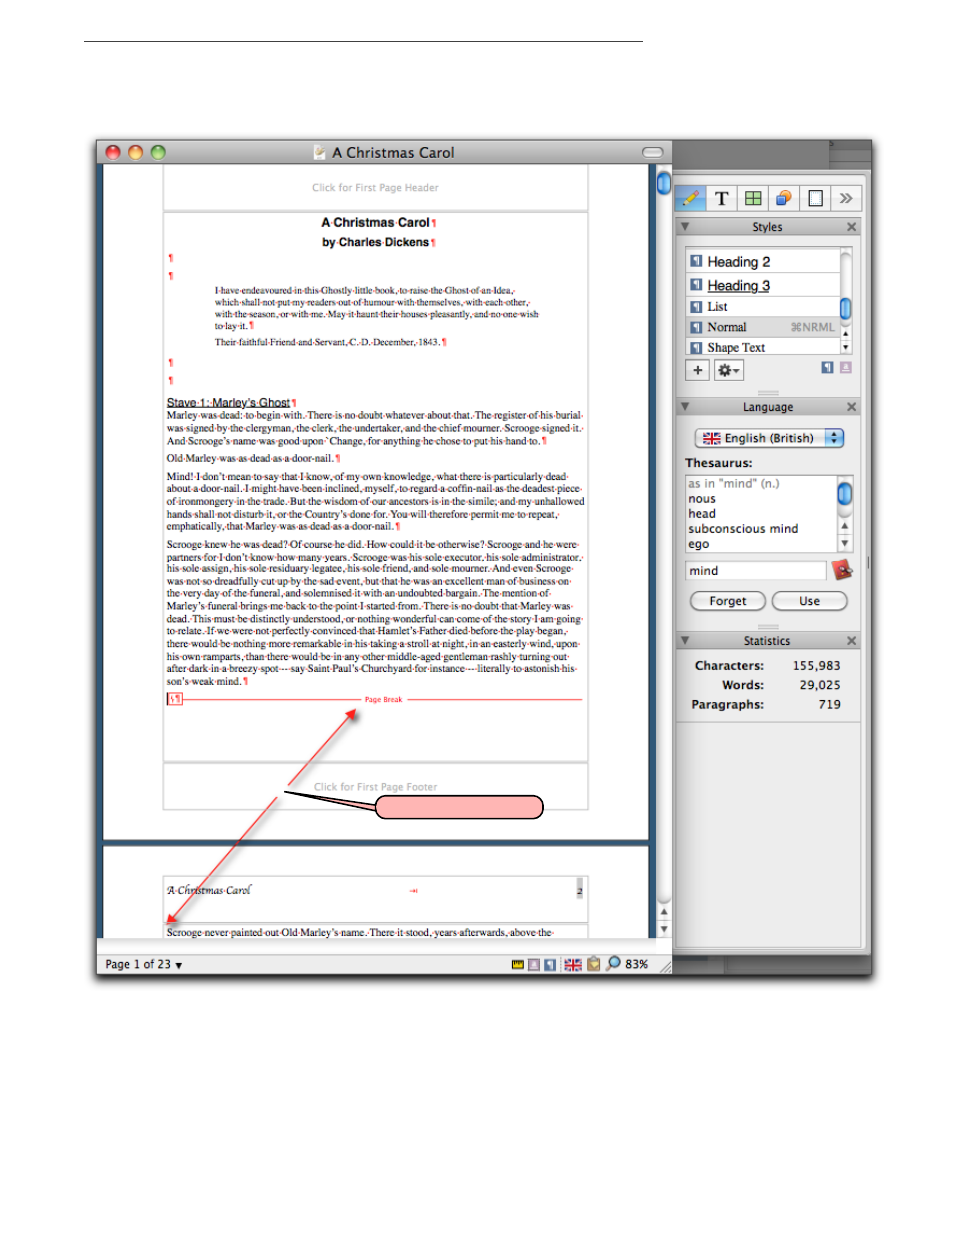
Task: Click status bar ruler icon
Action: click(518, 965)
